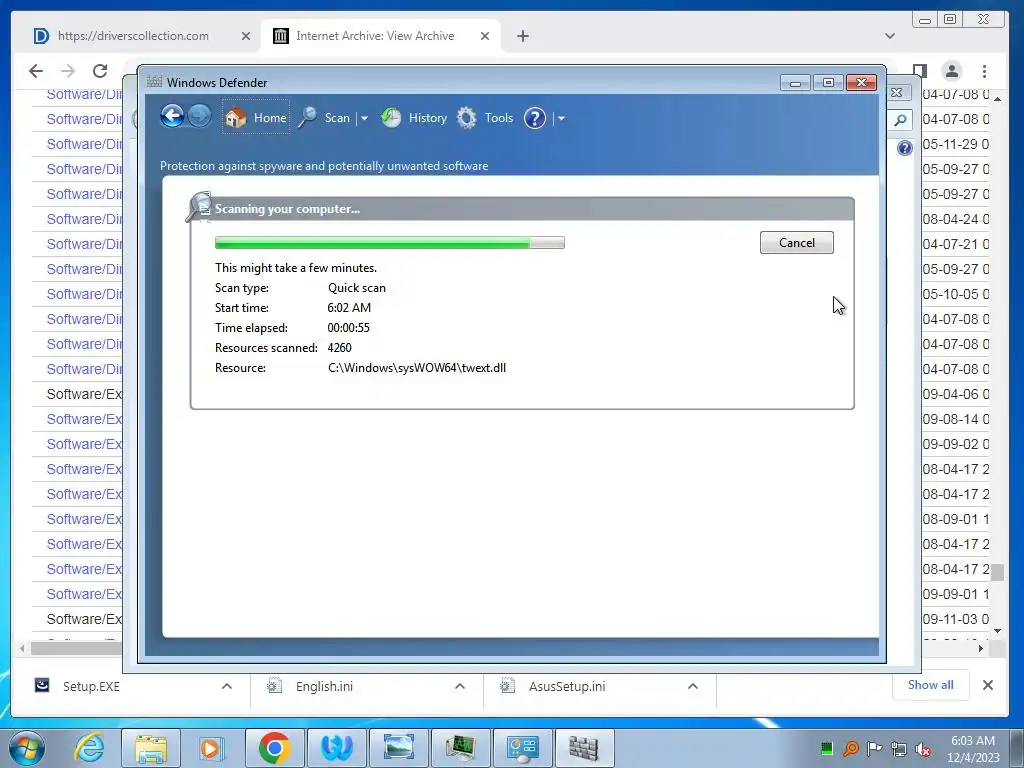Open Windows Explorer from the taskbar
This screenshot has height=768, width=1024.
151,748
